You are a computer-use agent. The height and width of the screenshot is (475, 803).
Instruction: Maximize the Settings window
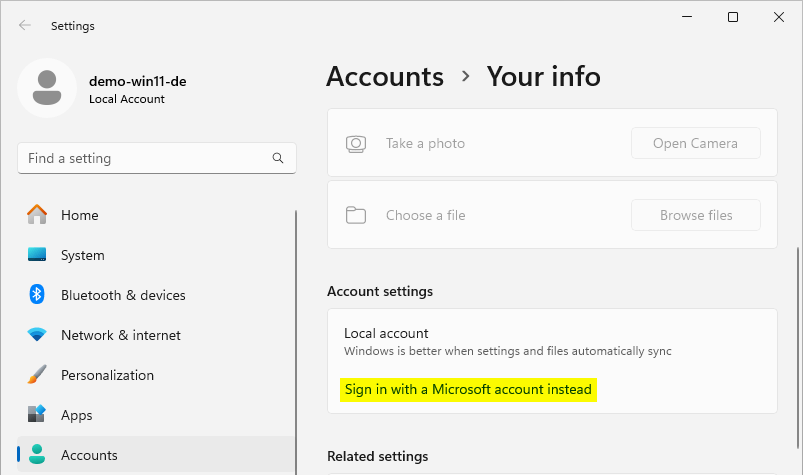[733, 17]
